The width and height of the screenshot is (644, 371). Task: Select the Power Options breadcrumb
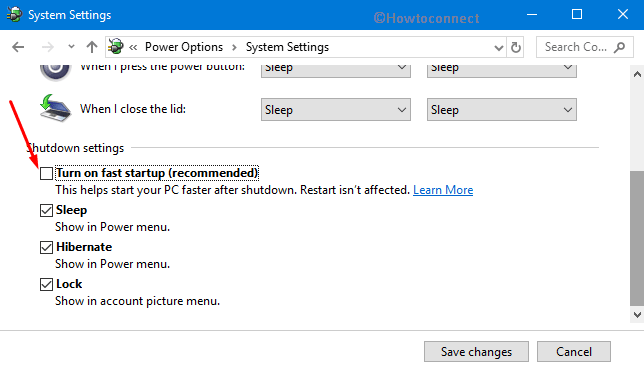(184, 47)
